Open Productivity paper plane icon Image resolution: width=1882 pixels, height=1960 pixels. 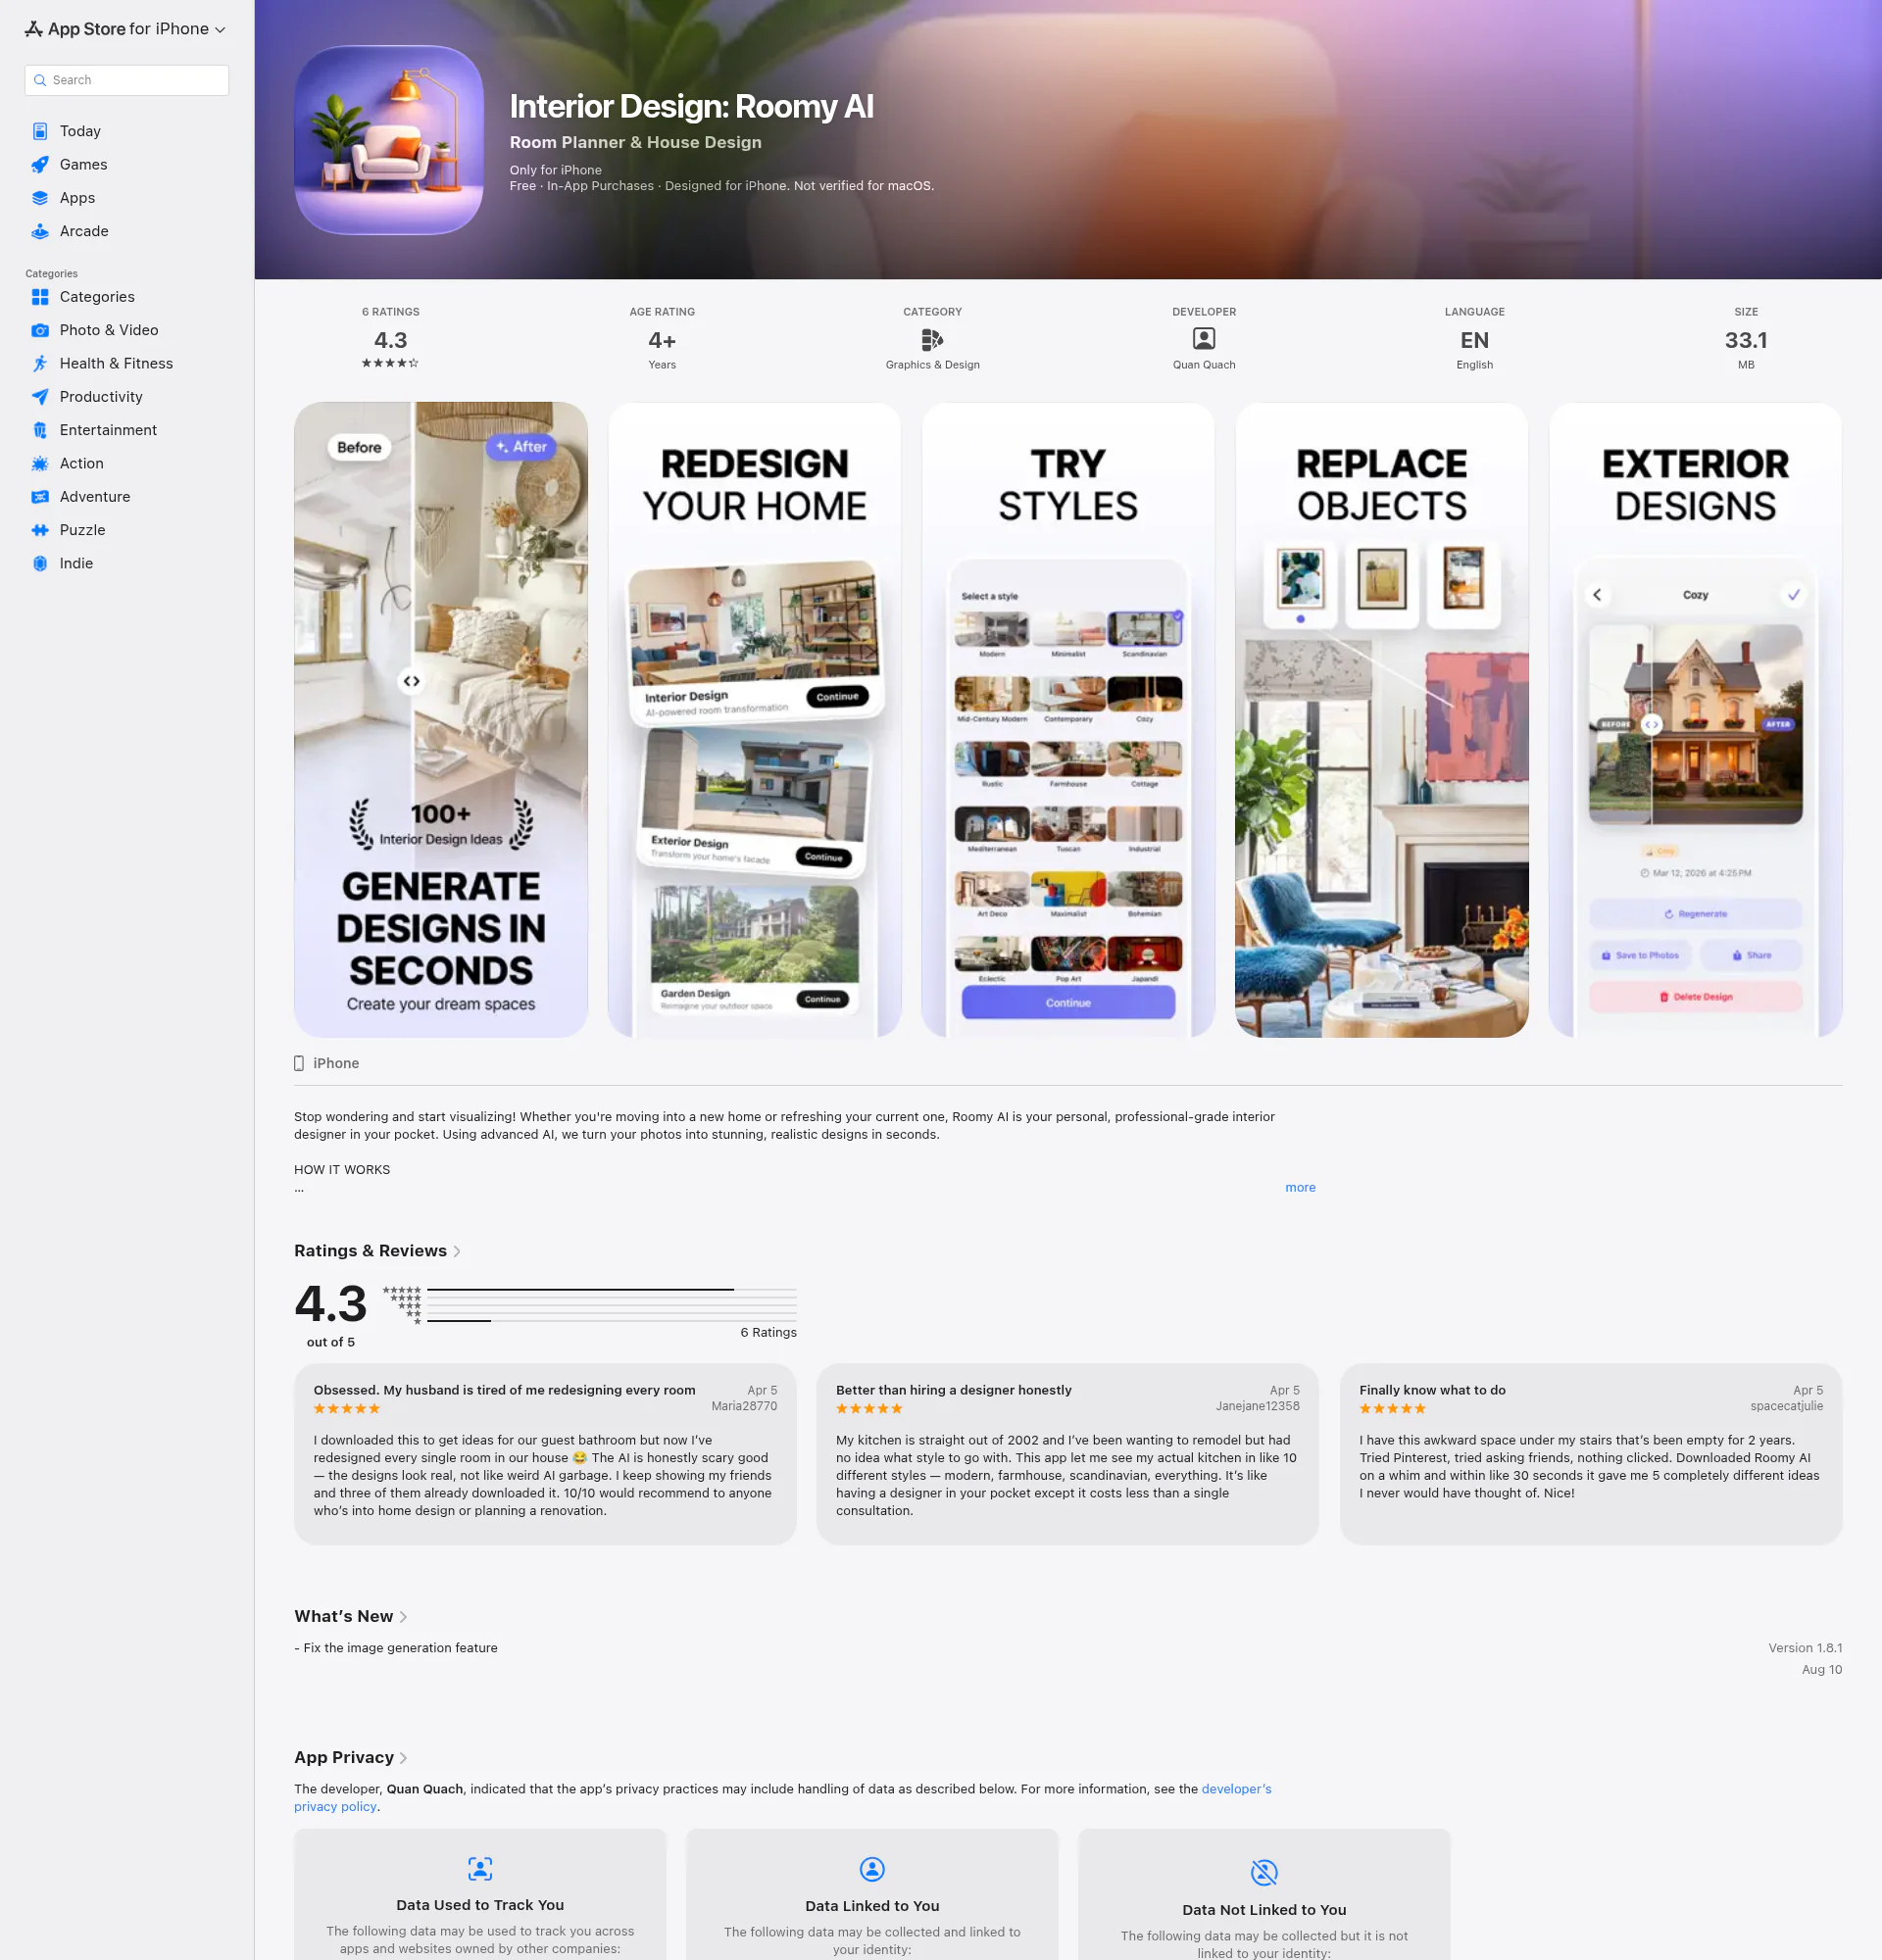tap(40, 397)
